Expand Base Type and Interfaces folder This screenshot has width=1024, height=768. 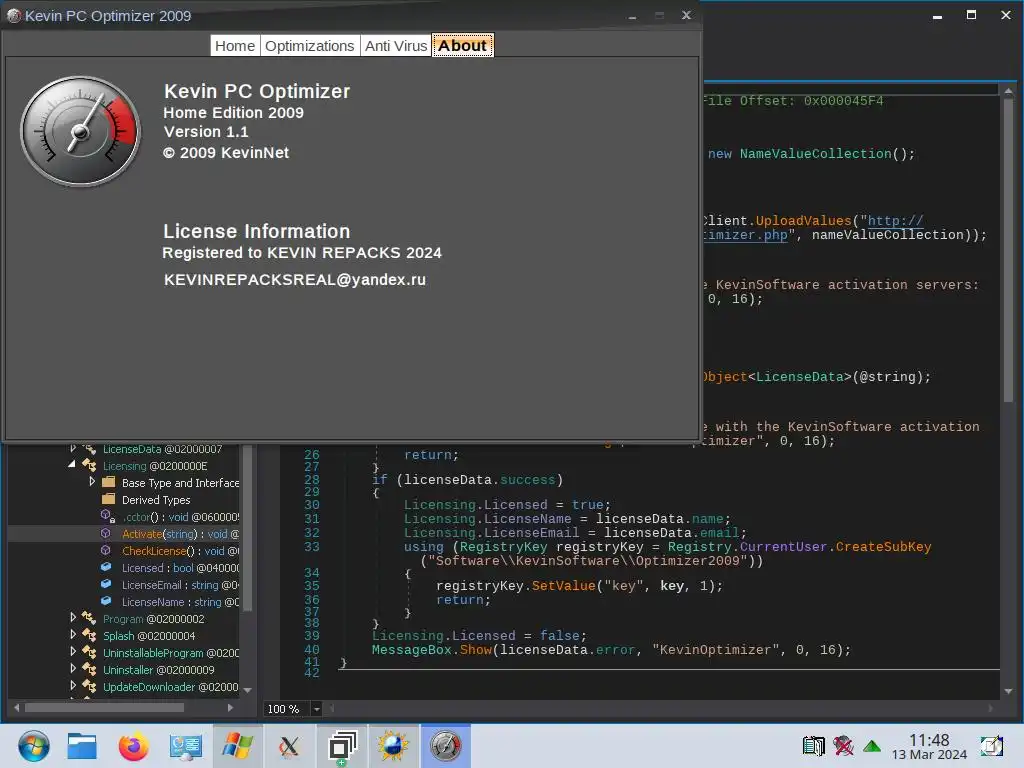(92, 481)
